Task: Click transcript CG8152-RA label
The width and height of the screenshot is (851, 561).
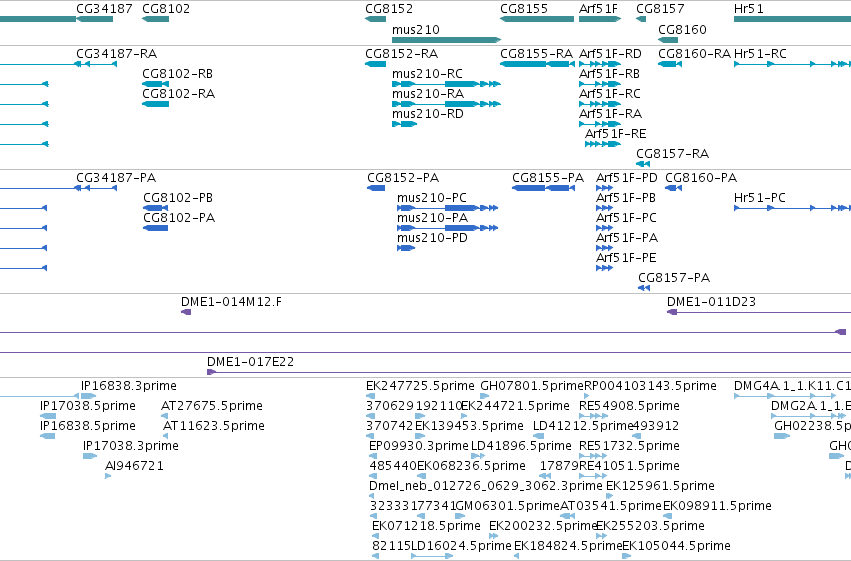Action: (402, 54)
